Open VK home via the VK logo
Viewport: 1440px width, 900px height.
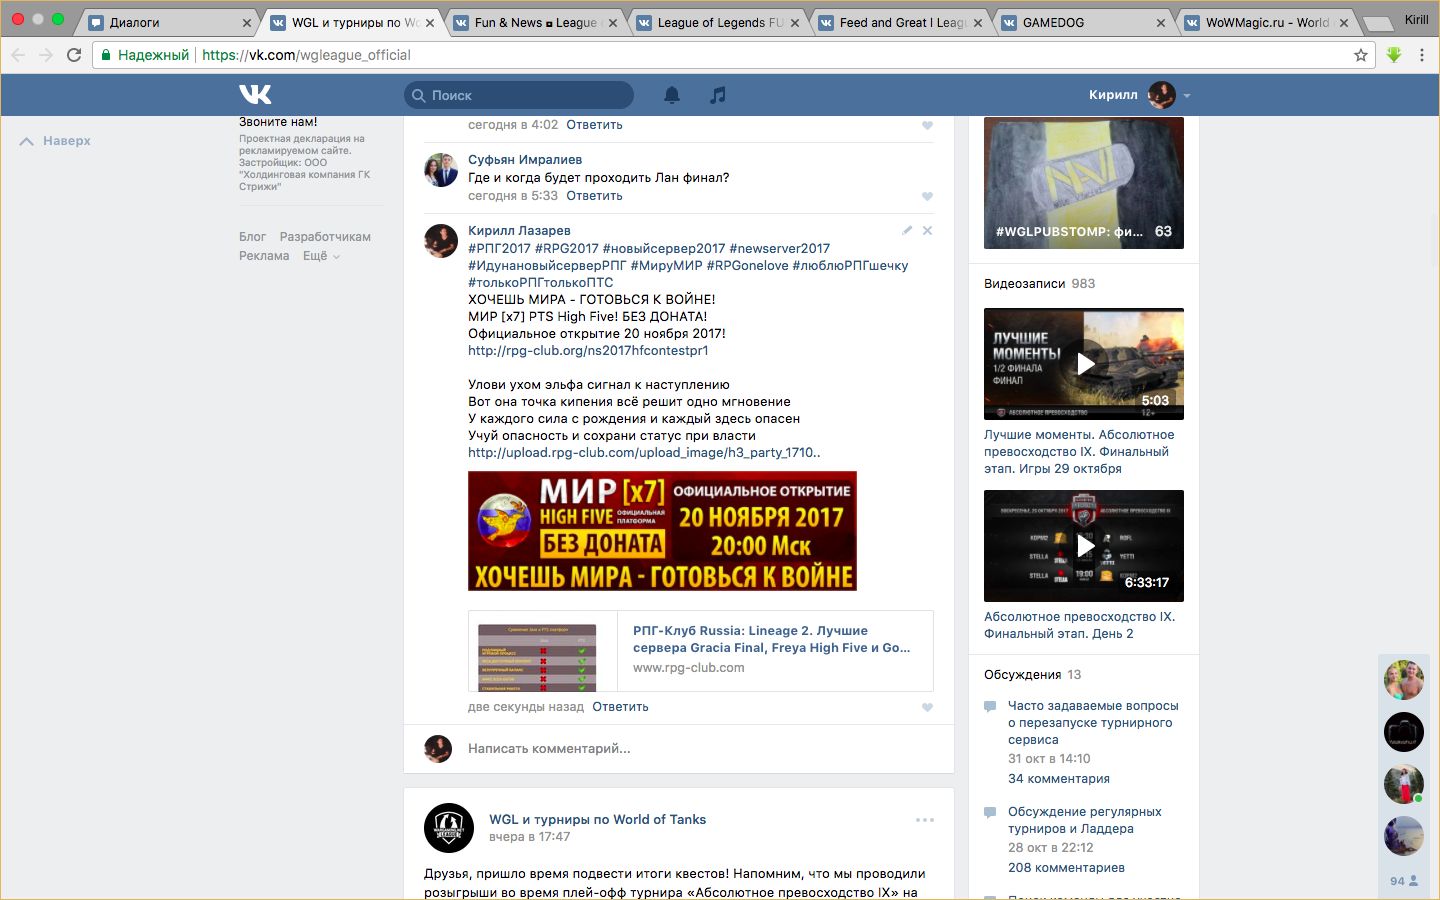click(x=255, y=94)
